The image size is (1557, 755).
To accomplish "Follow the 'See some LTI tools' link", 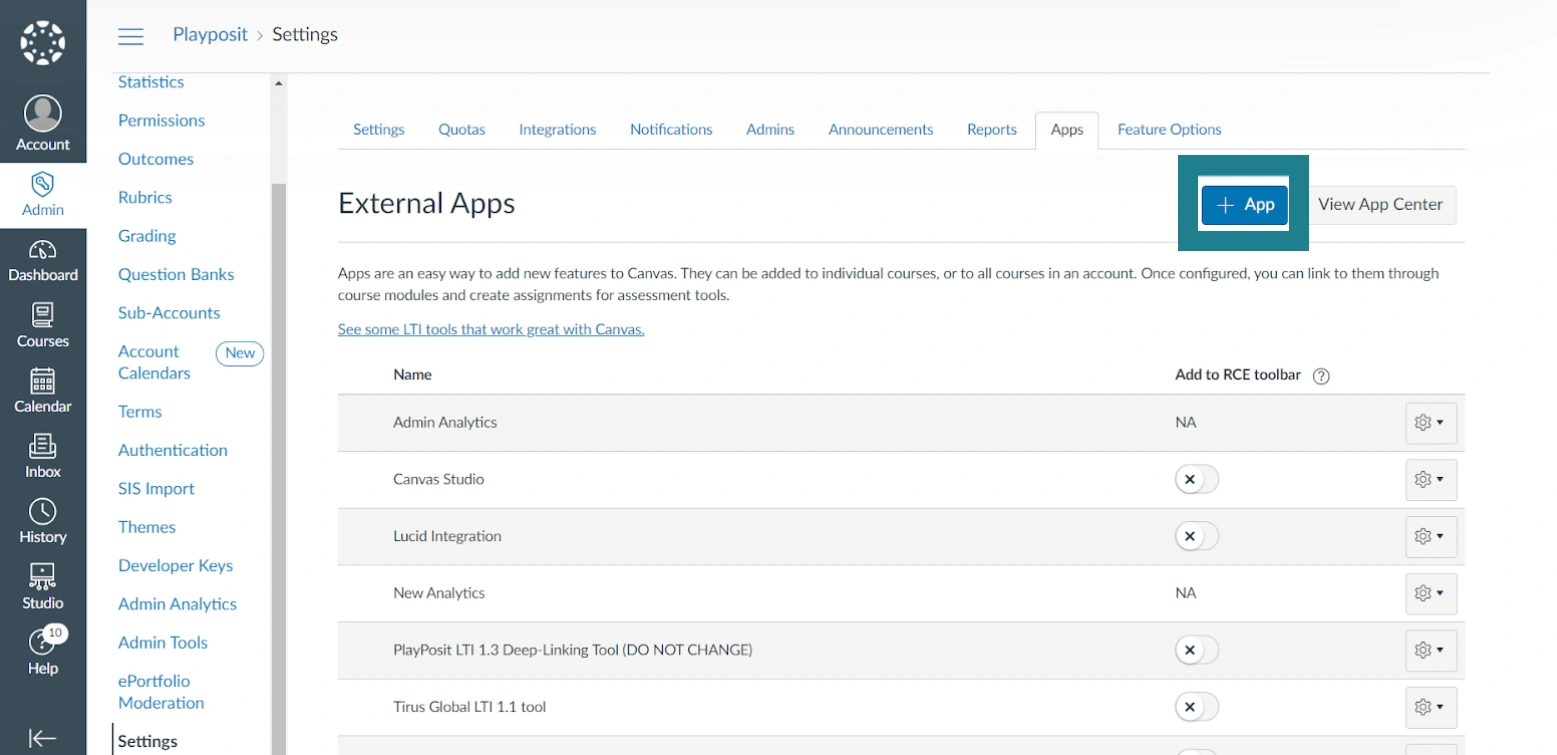I will pyautogui.click(x=491, y=330).
